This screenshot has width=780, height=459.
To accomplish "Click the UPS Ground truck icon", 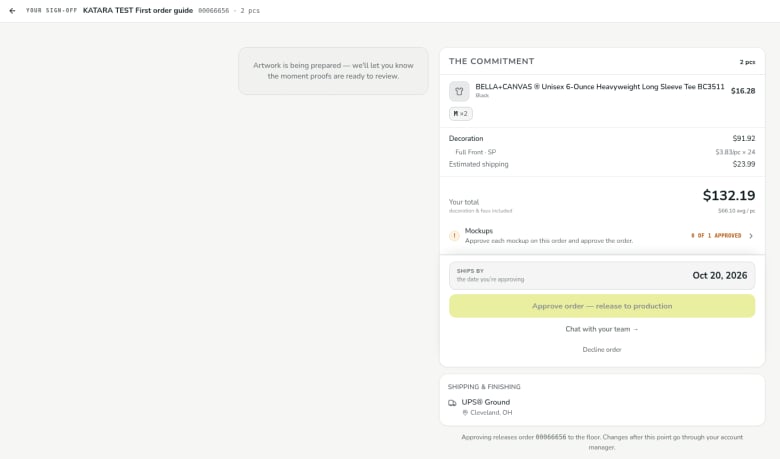I will click(452, 403).
